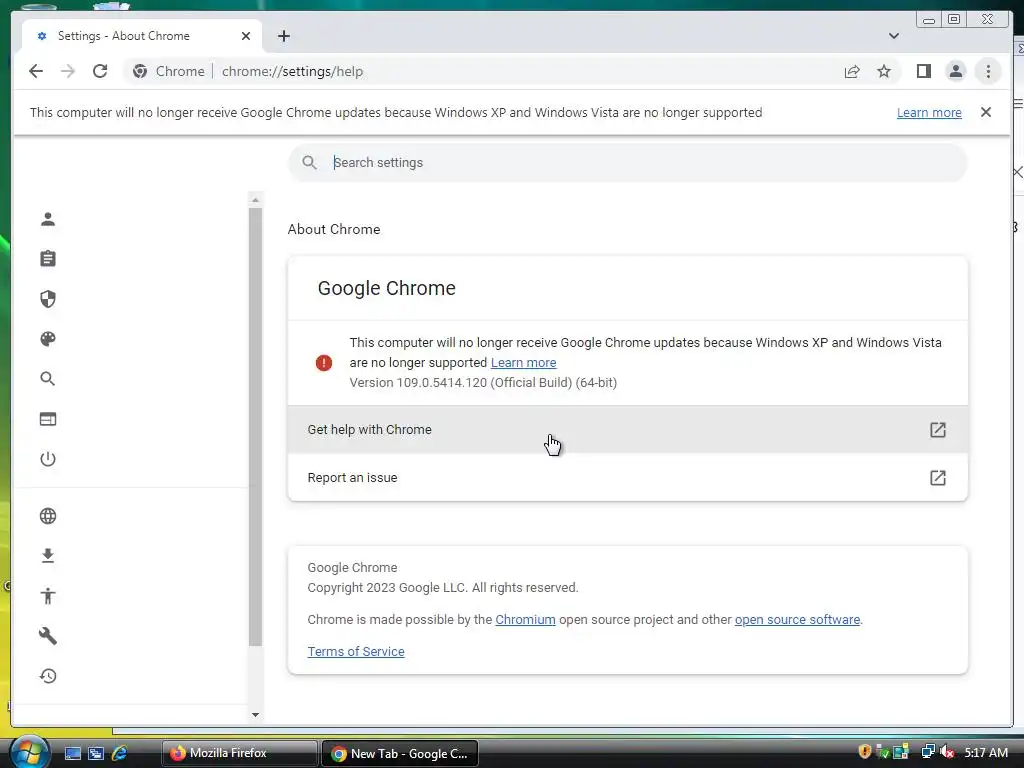This screenshot has height=768, width=1024.
Task: Open Default browser window icon in sidebar
Action: pos(48,419)
